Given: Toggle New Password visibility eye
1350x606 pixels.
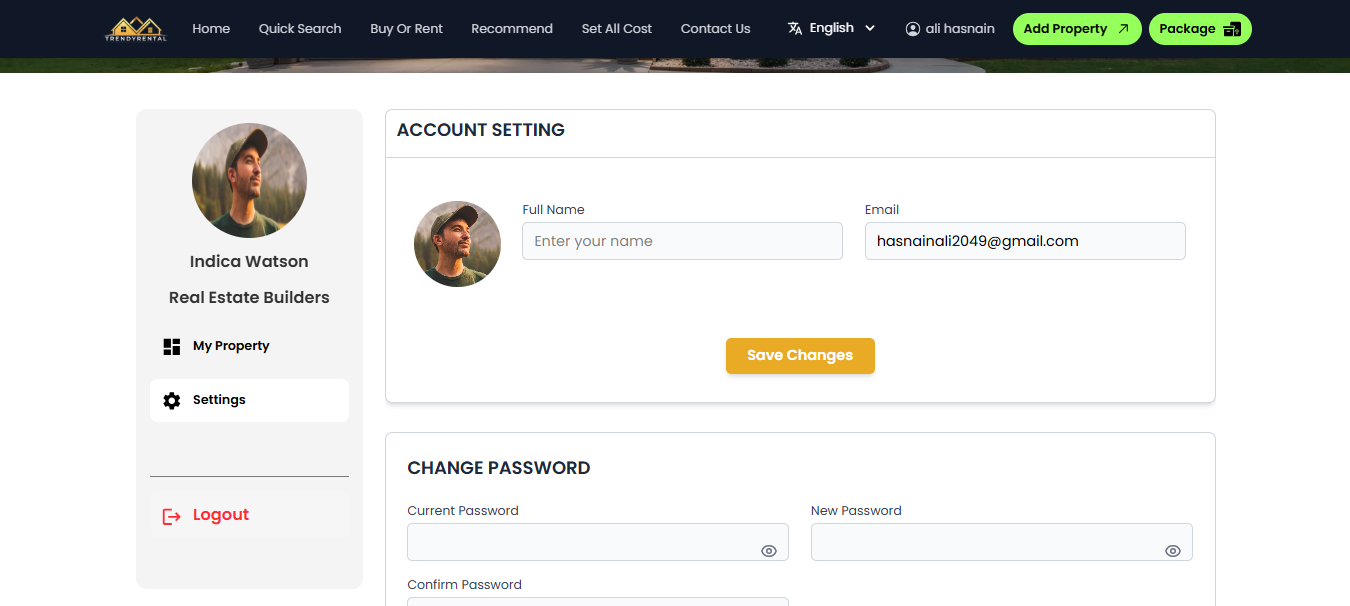Looking at the screenshot, I should [x=1173, y=551].
